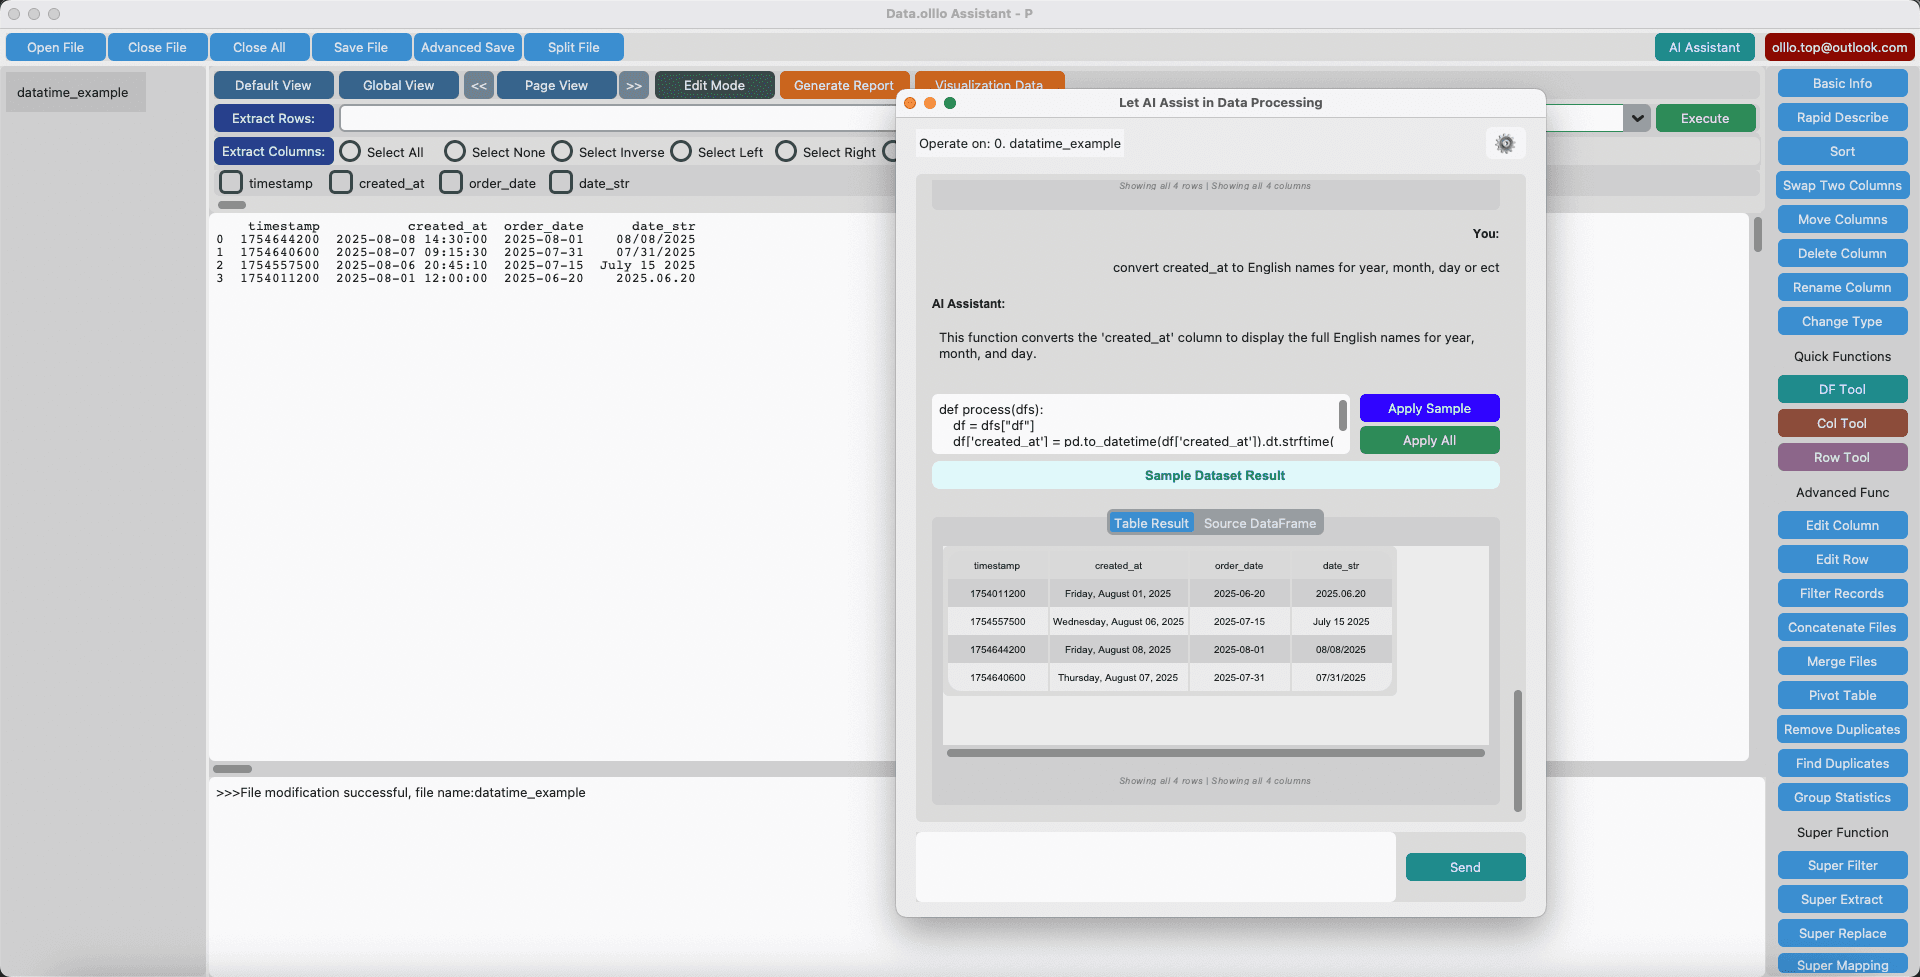Click Apply All in the AI dialog

[x=1428, y=440]
